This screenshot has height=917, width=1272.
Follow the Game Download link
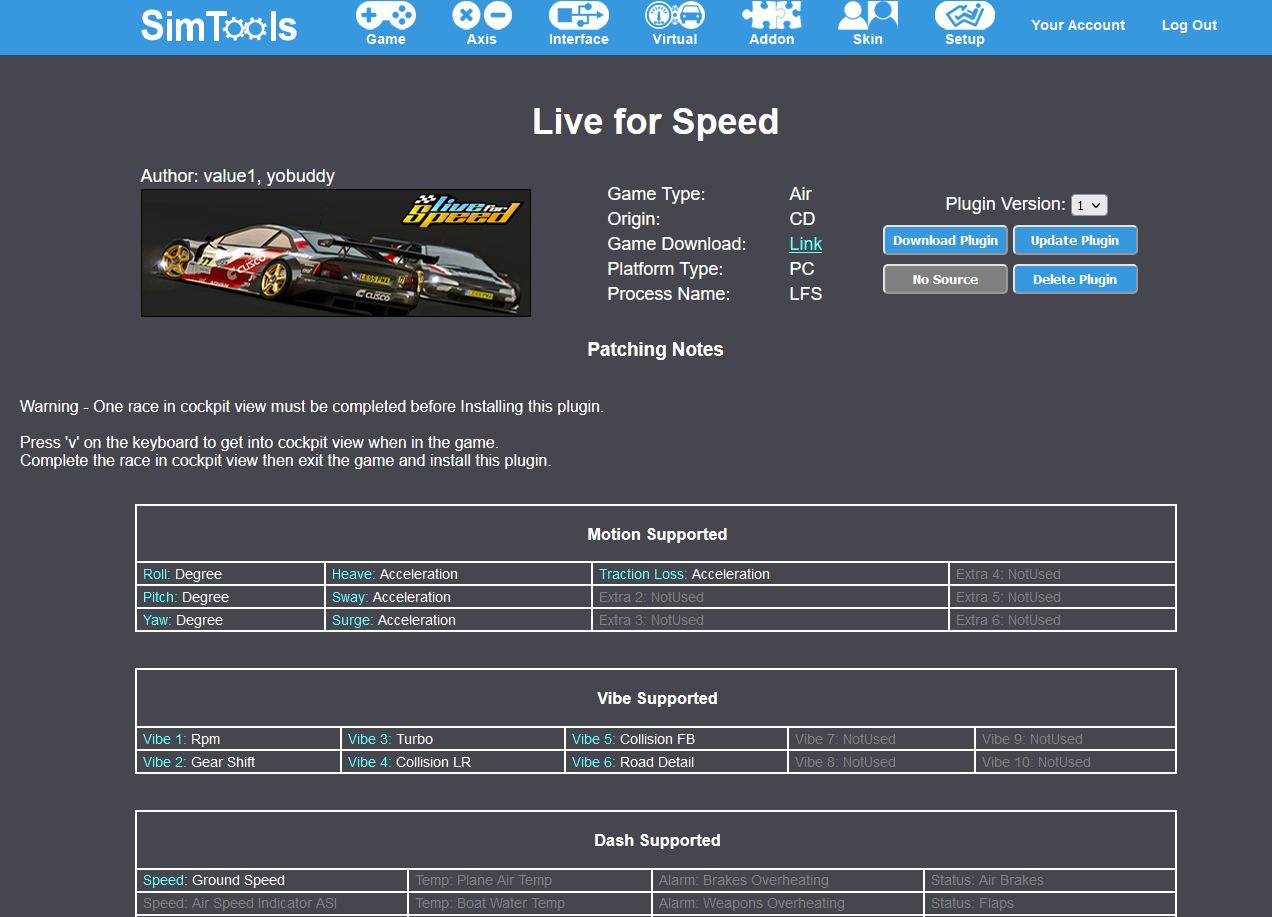[805, 244]
